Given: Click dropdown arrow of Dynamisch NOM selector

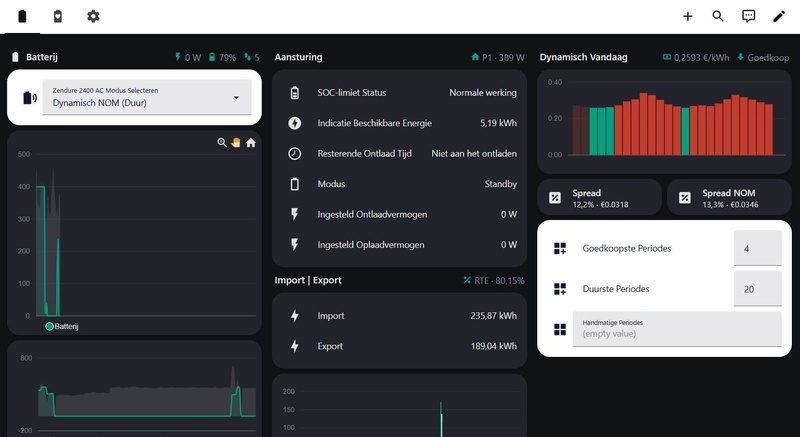Looking at the screenshot, I should 236,97.
